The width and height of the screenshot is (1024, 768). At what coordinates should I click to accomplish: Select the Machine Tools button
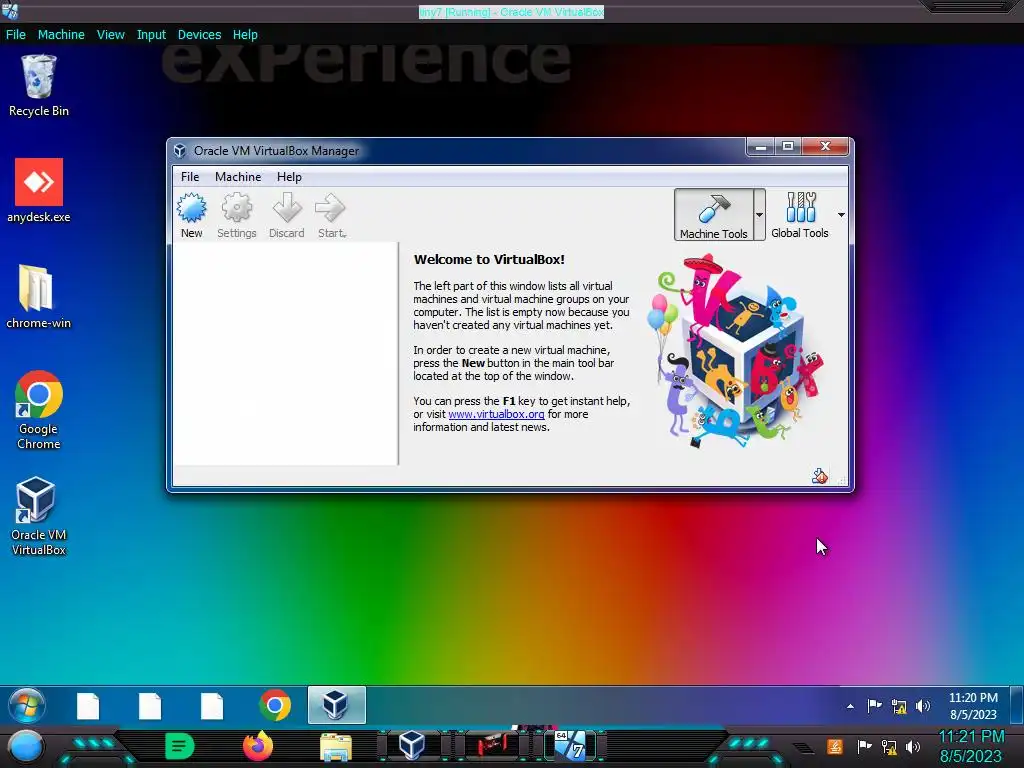click(713, 215)
